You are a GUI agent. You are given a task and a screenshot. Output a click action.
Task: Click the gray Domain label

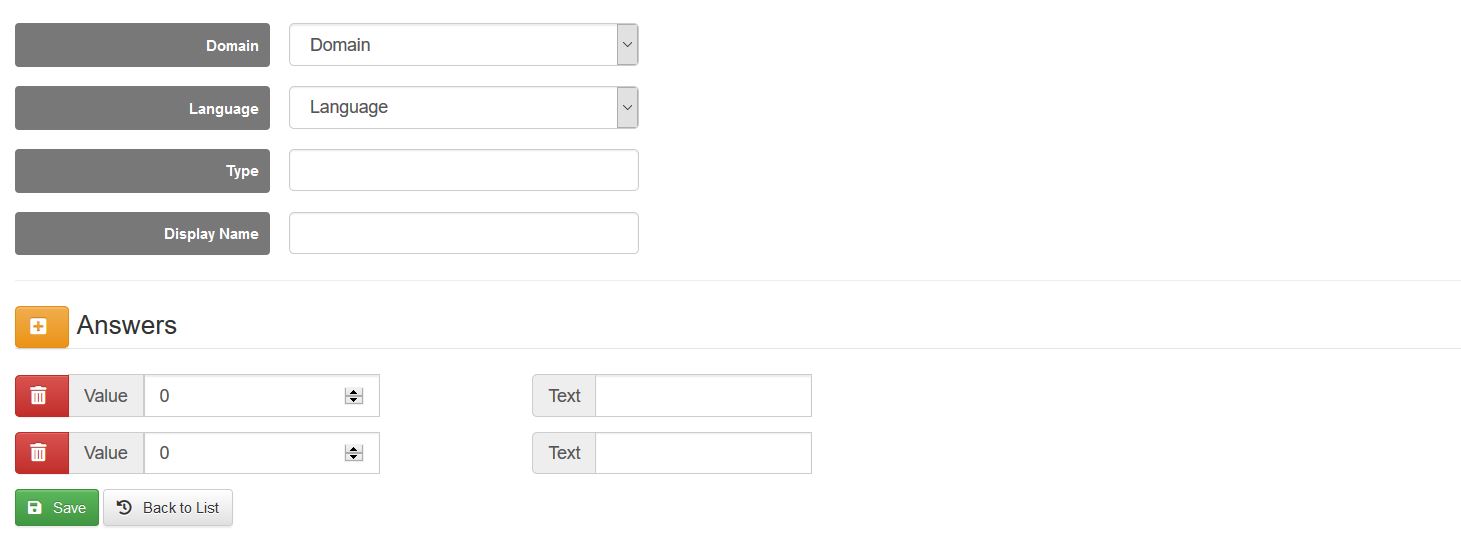pos(142,45)
